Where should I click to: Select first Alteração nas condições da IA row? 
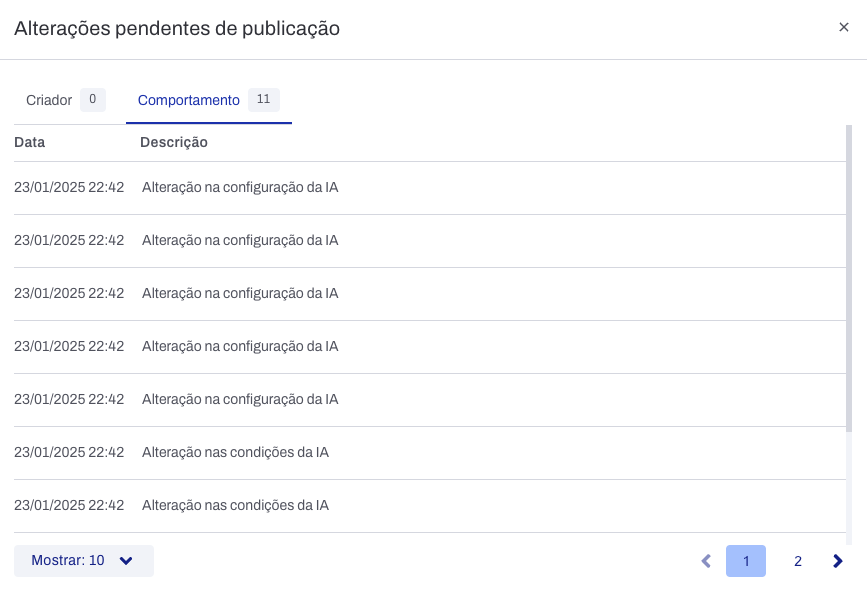tap(235, 452)
